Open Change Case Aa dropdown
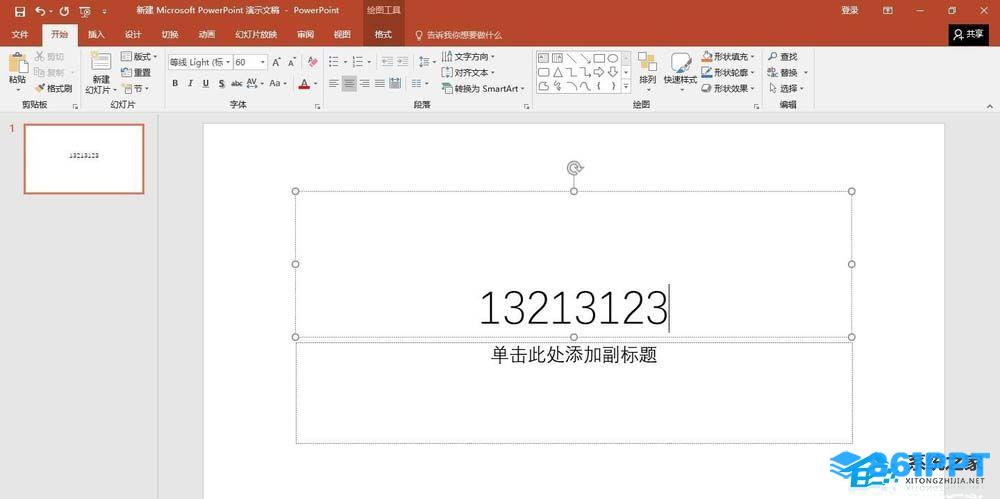 277,83
